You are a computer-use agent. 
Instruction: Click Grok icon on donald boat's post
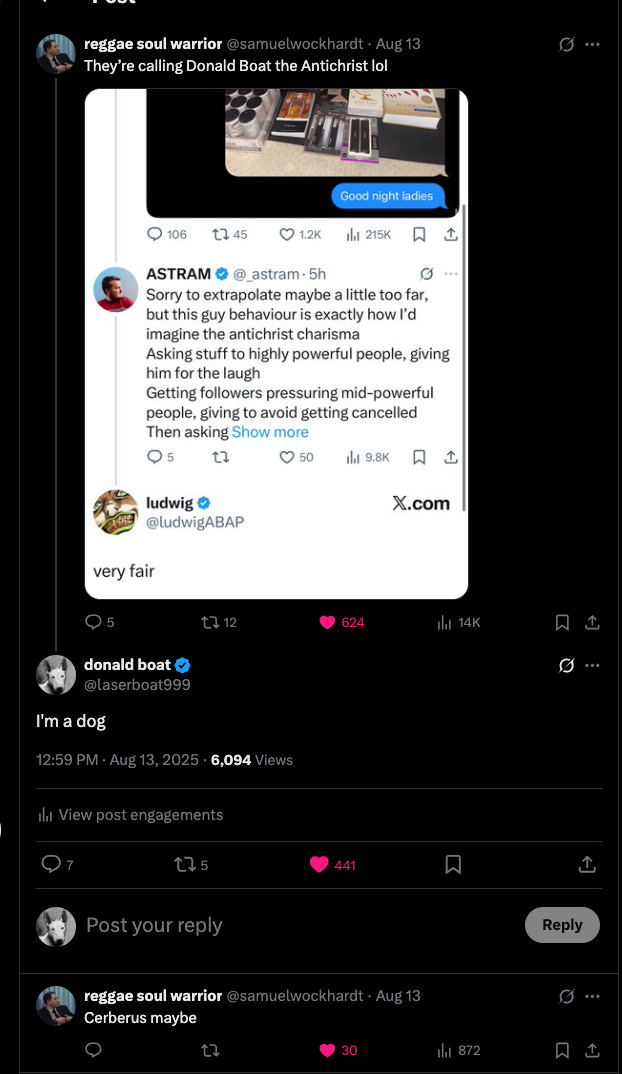pyautogui.click(x=566, y=665)
